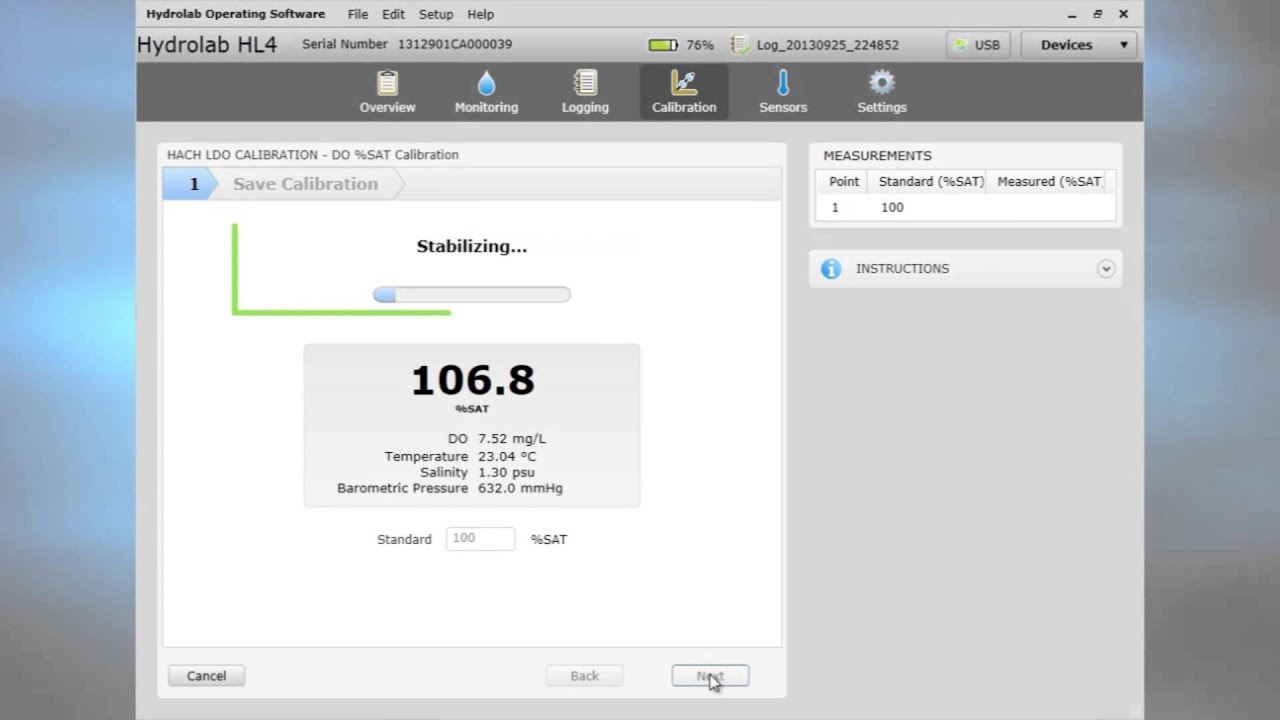
Task: Click the Point column header
Action: (844, 182)
